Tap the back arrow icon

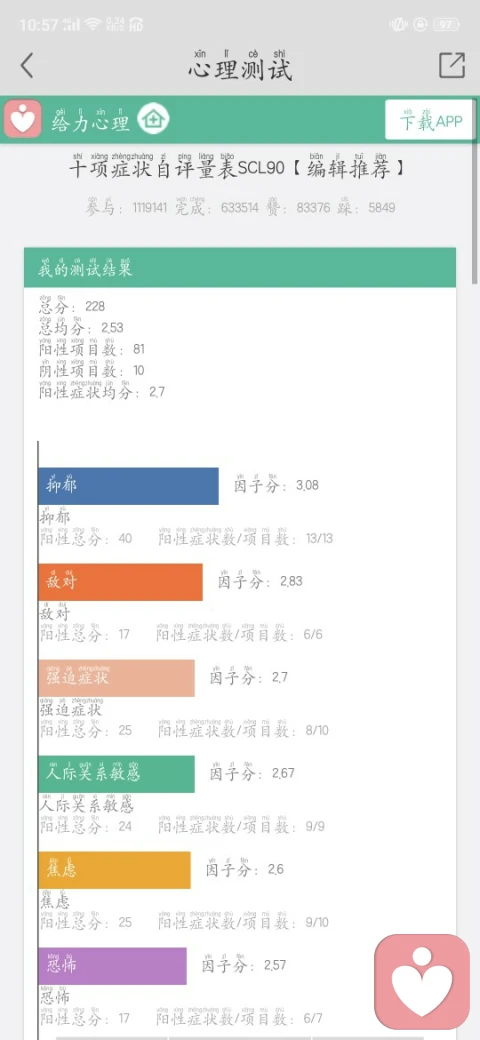point(27,66)
